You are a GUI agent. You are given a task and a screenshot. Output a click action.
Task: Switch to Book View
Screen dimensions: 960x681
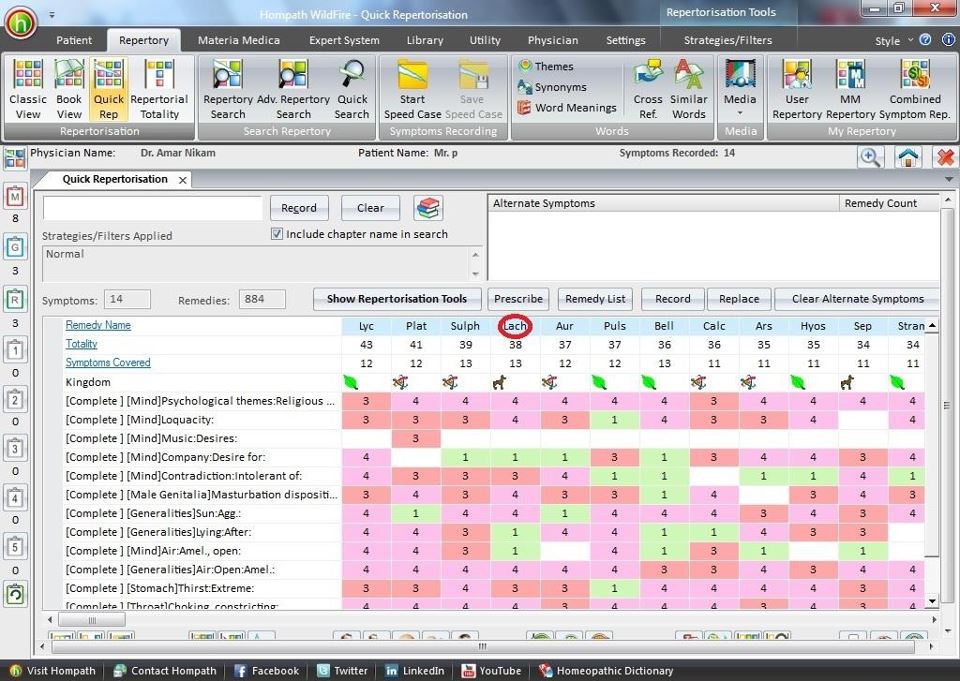point(69,89)
